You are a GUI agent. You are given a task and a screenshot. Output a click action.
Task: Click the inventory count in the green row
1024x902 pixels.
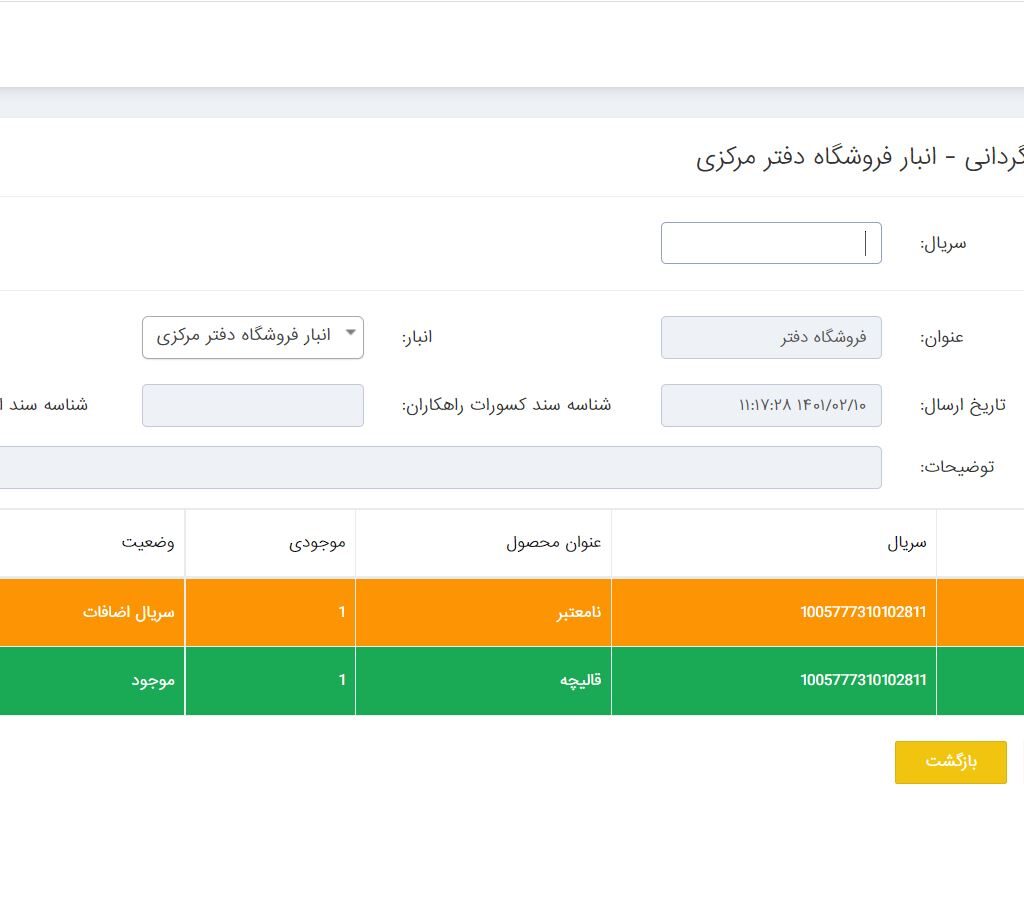click(341, 680)
